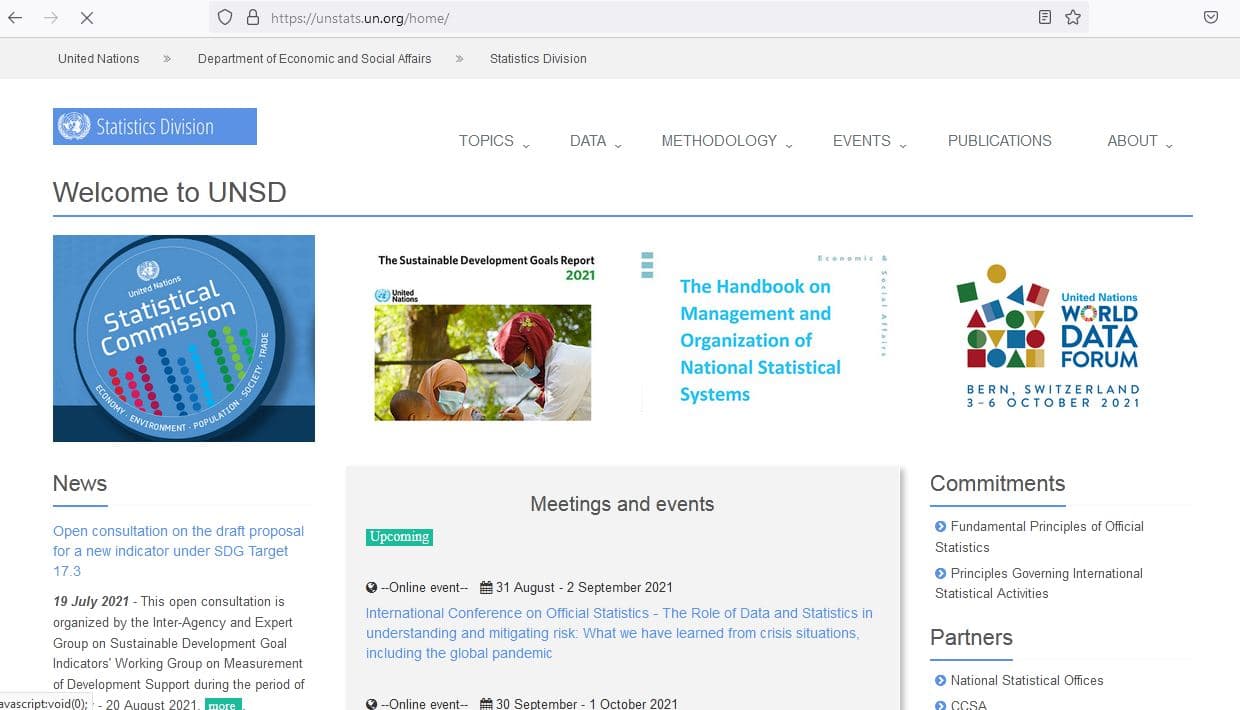
Task: Open the Pocket save icon
Action: click(x=1211, y=17)
